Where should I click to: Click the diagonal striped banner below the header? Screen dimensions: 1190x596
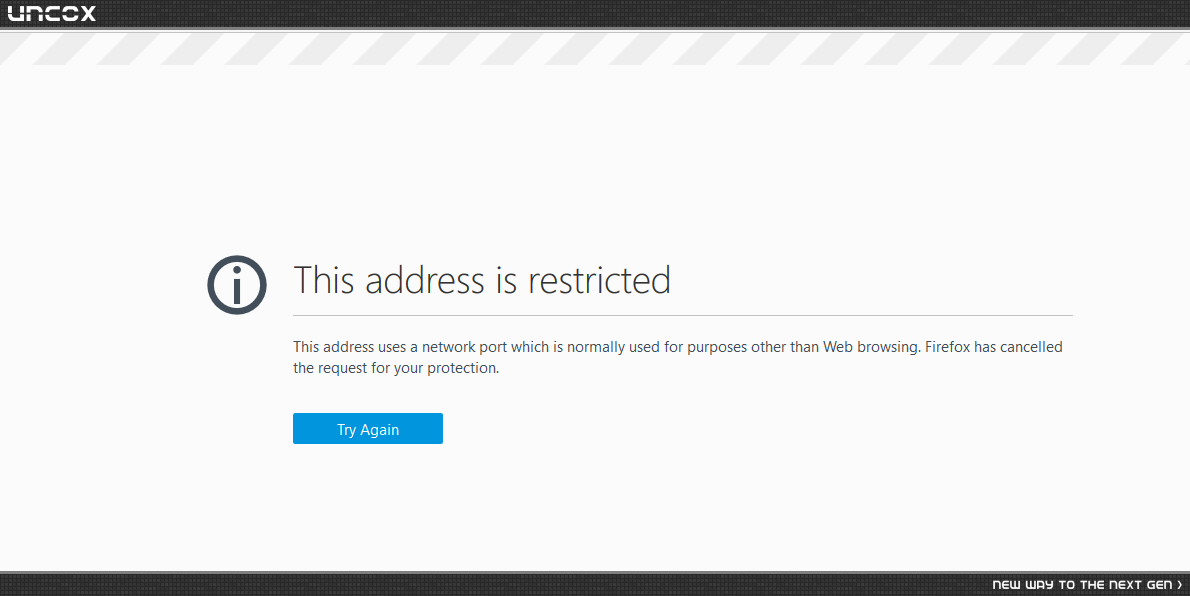point(595,49)
